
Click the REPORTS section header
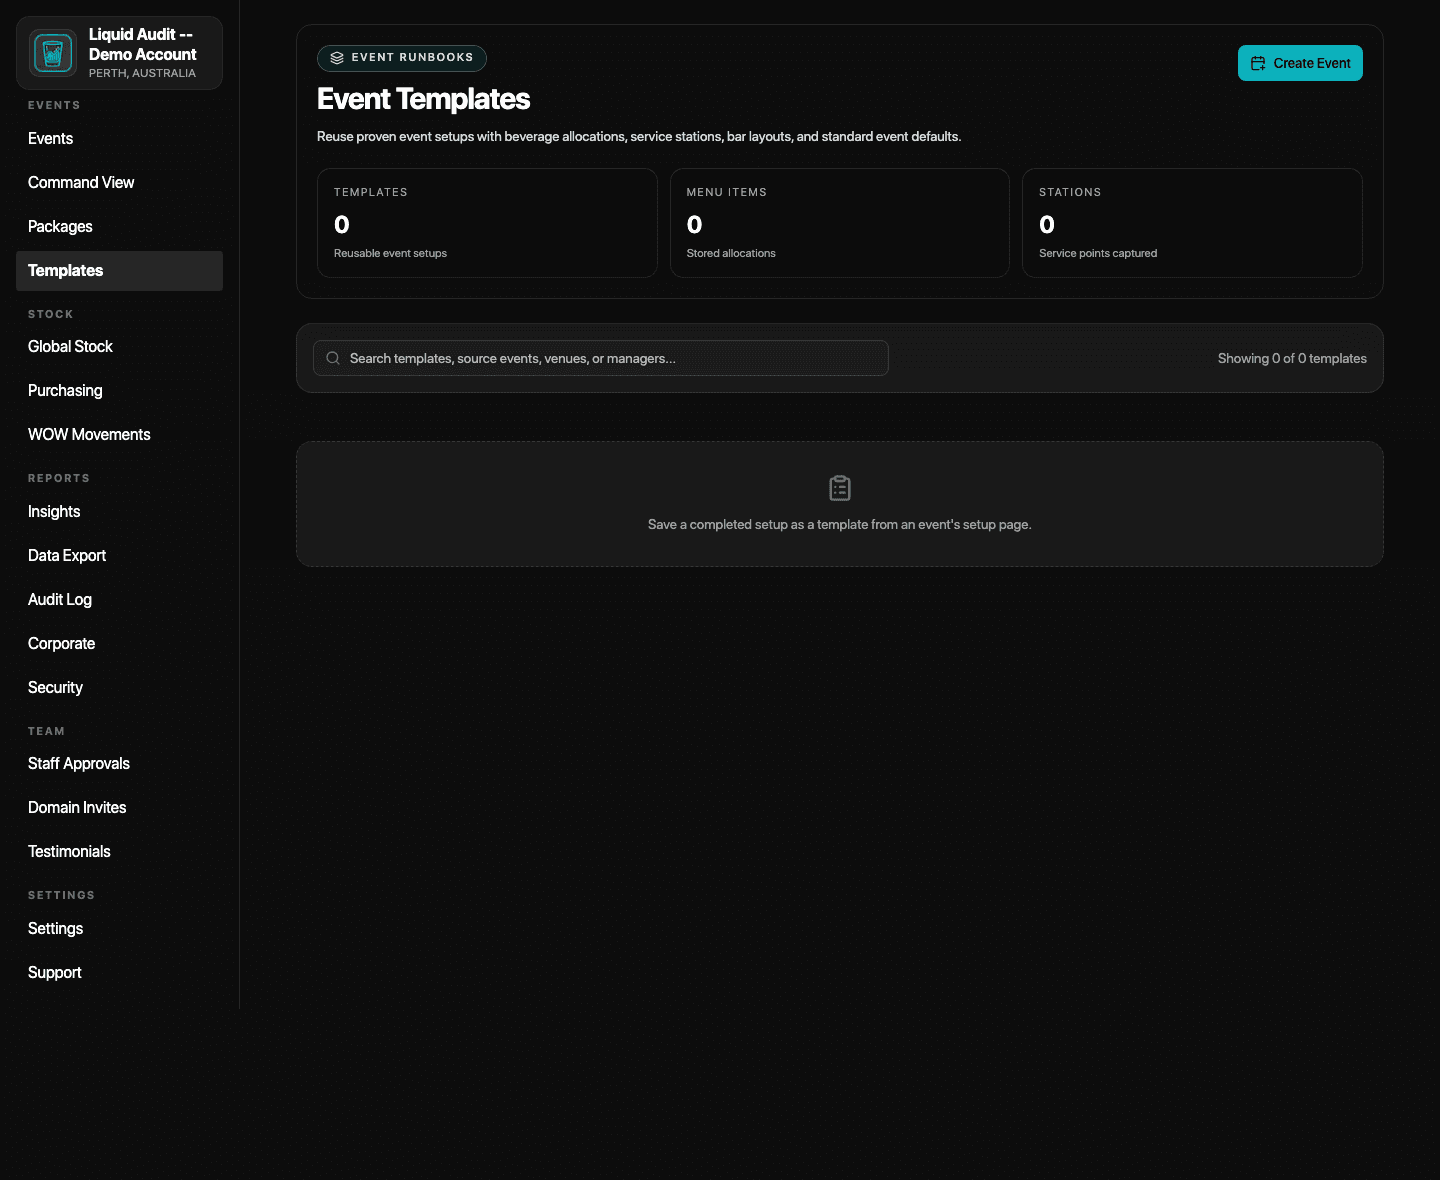pos(59,478)
